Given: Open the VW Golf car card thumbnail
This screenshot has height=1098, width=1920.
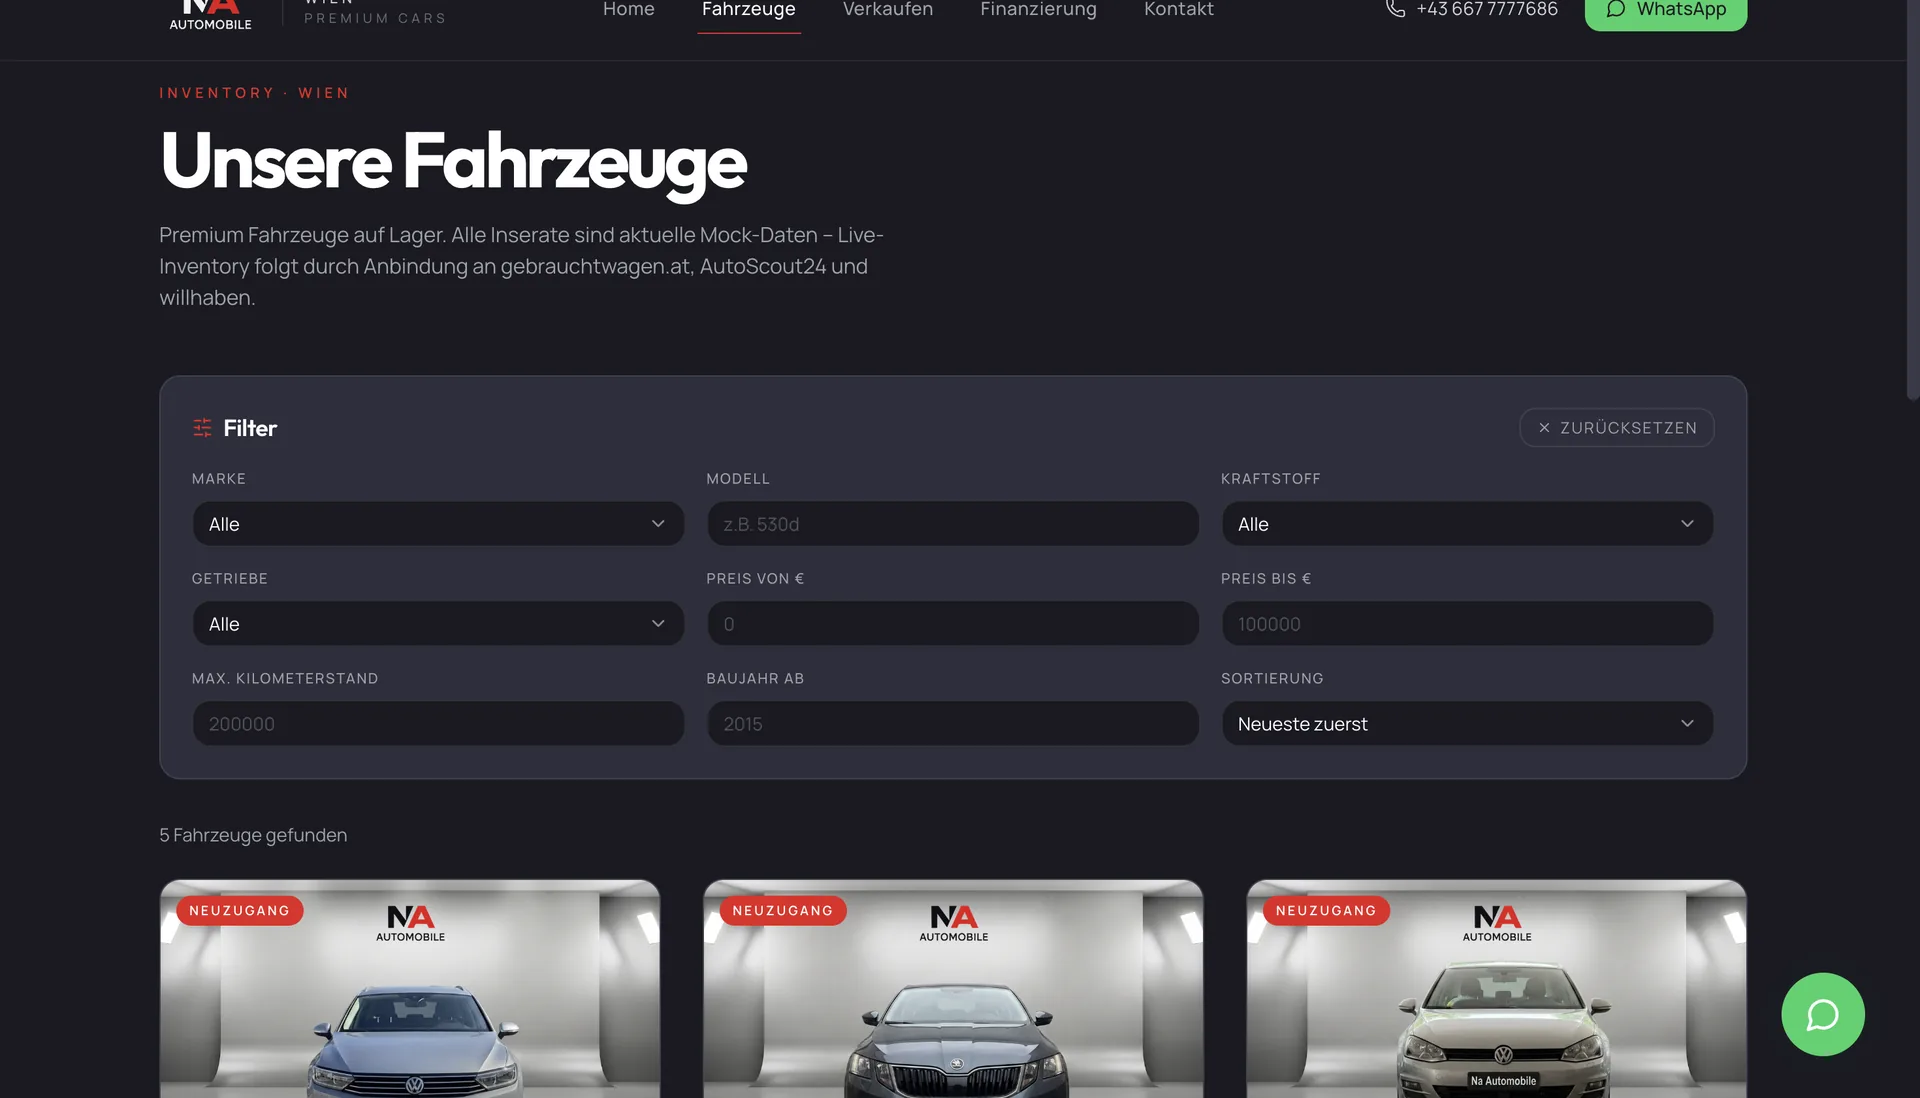Looking at the screenshot, I should coord(1496,989).
